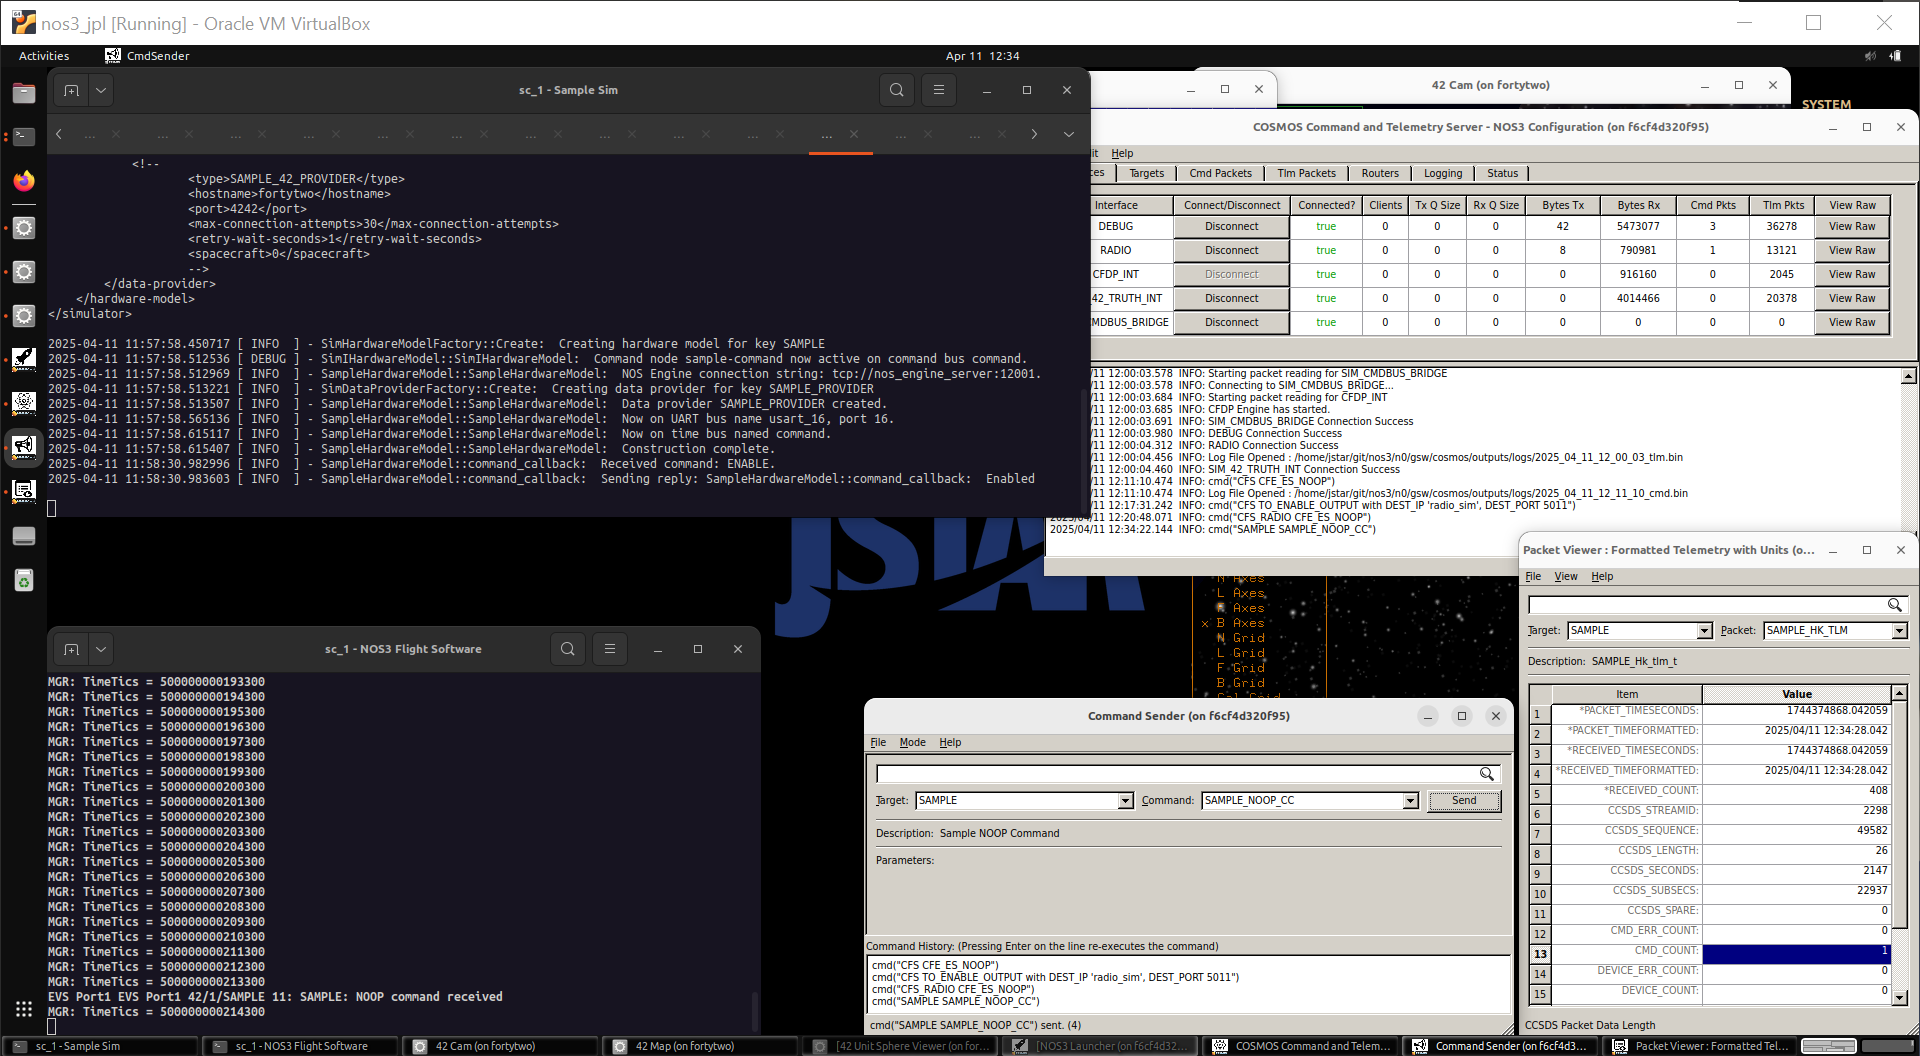
Task: Expand new-tab dropdown in Flight Software terminal
Action: pos(101,649)
